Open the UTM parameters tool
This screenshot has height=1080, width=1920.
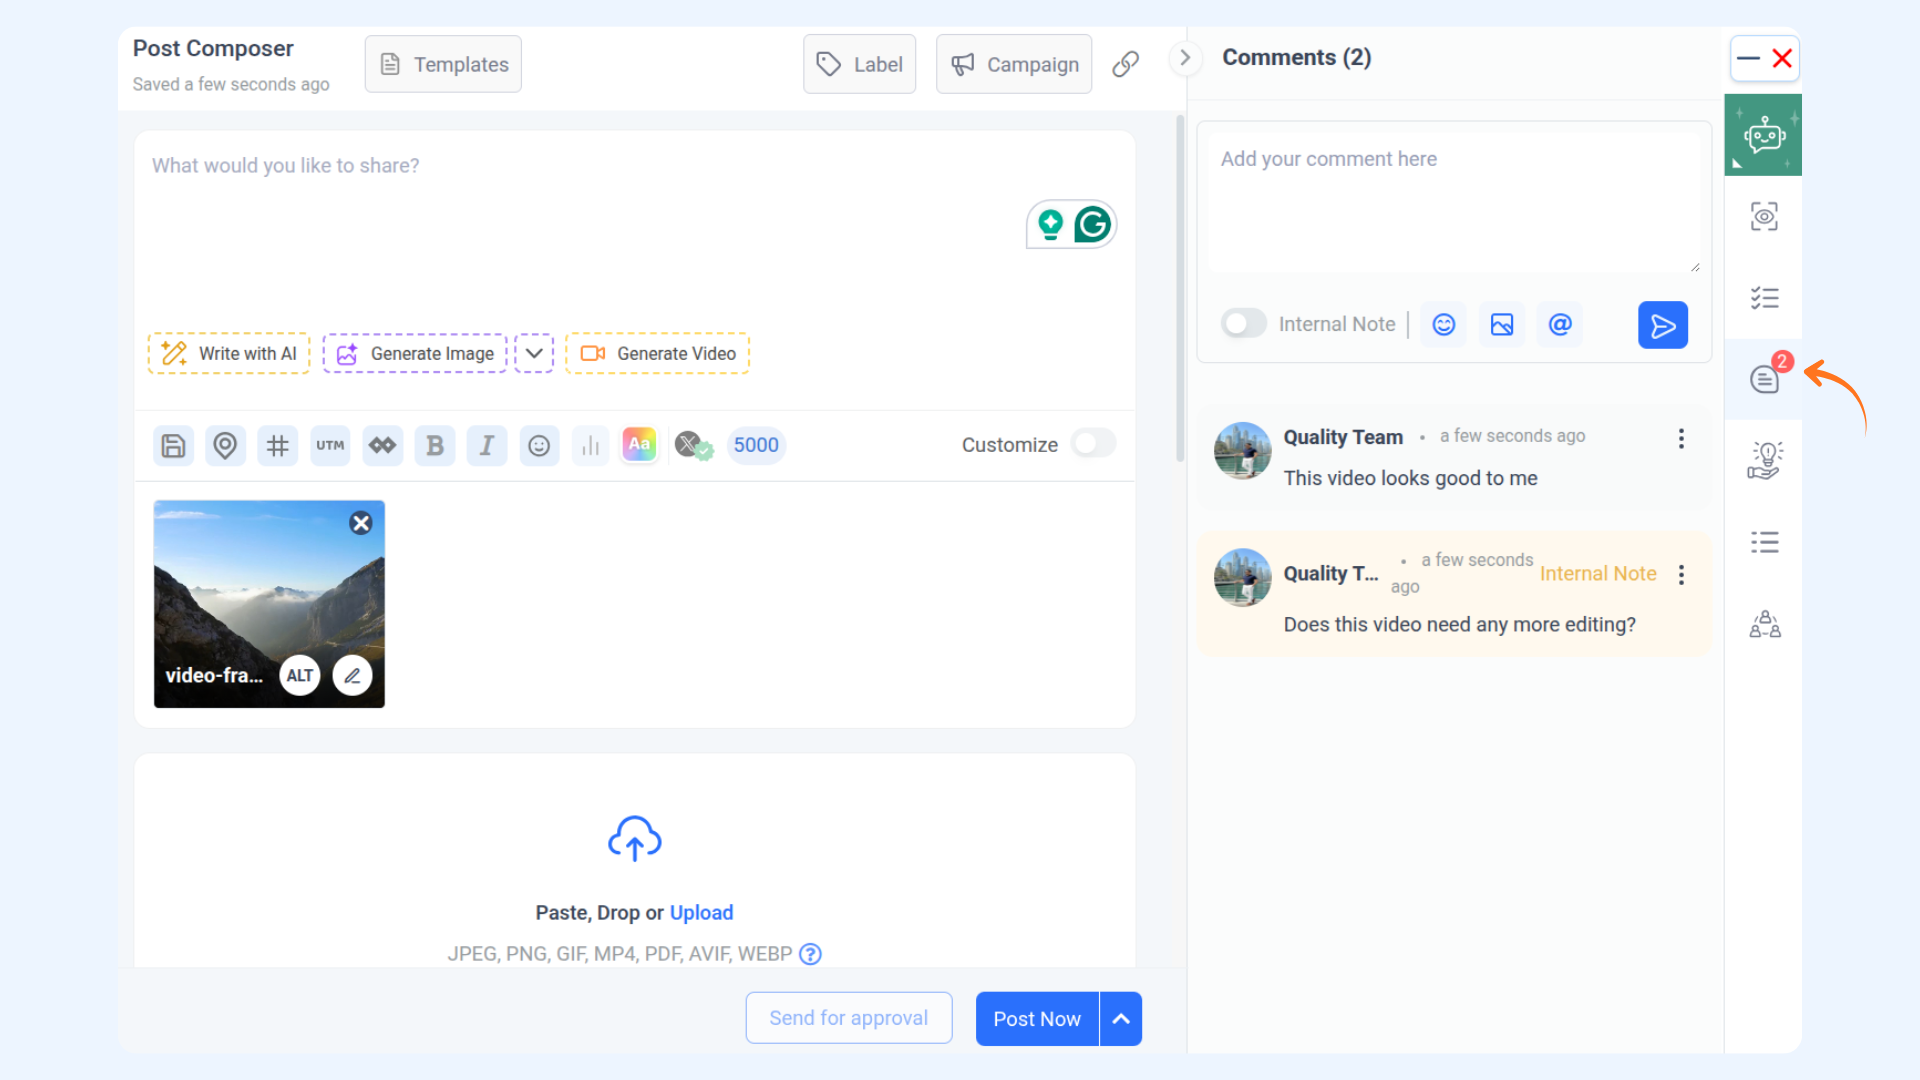click(330, 445)
